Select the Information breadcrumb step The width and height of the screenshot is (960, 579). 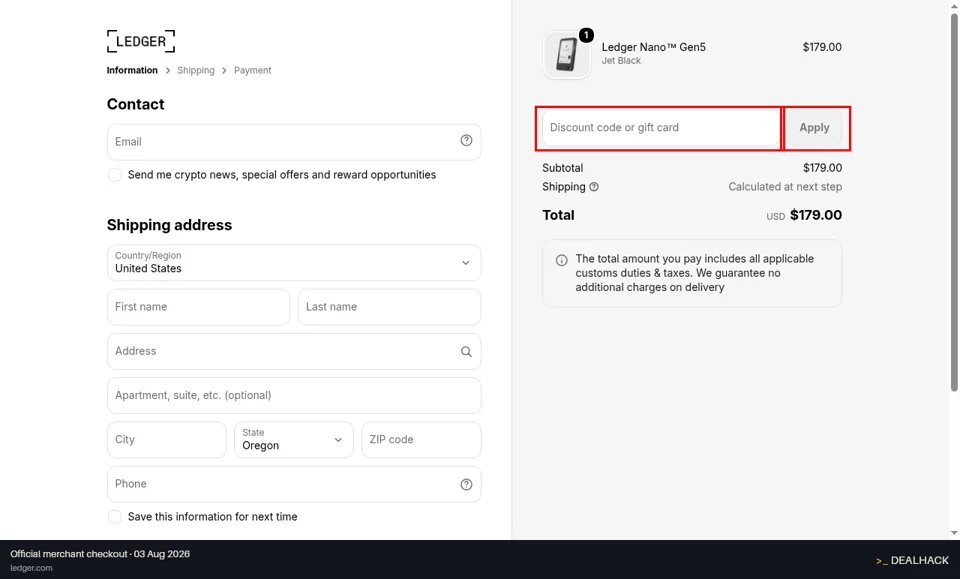tap(132, 70)
